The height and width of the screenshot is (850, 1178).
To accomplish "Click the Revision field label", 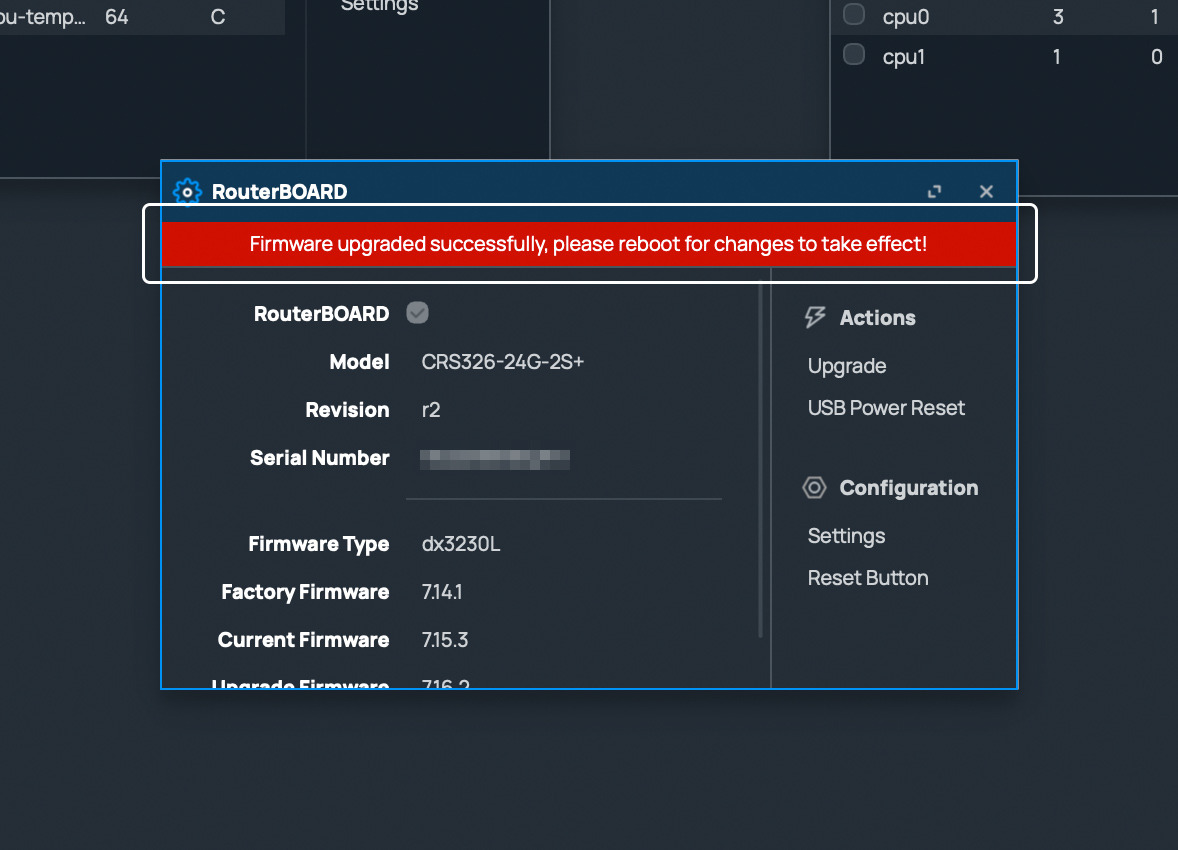I will pyautogui.click(x=347, y=410).
